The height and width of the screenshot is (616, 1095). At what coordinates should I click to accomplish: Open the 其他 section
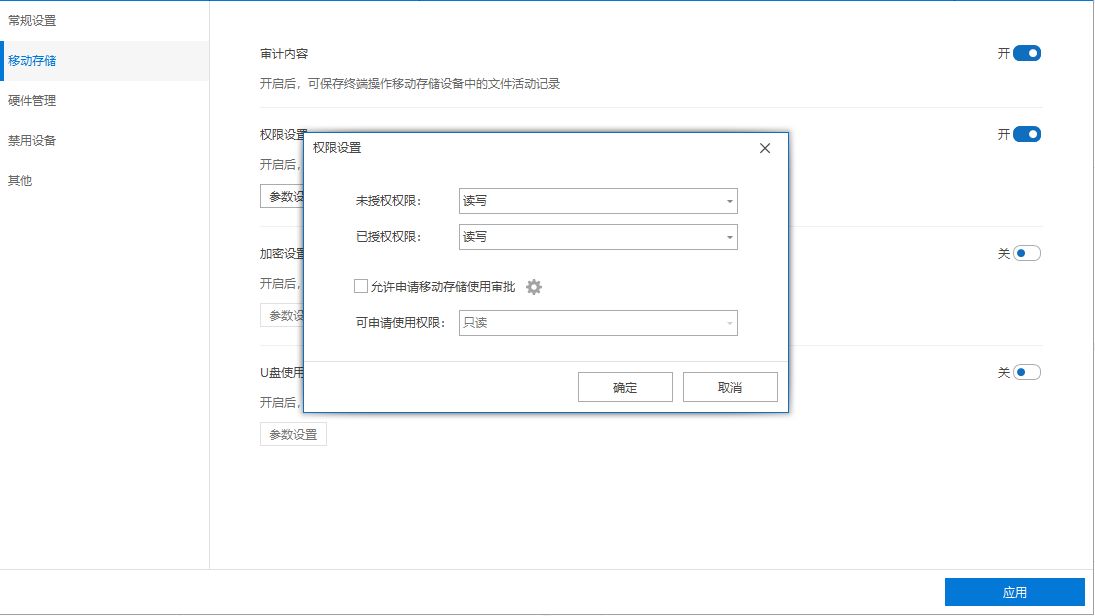coord(105,180)
